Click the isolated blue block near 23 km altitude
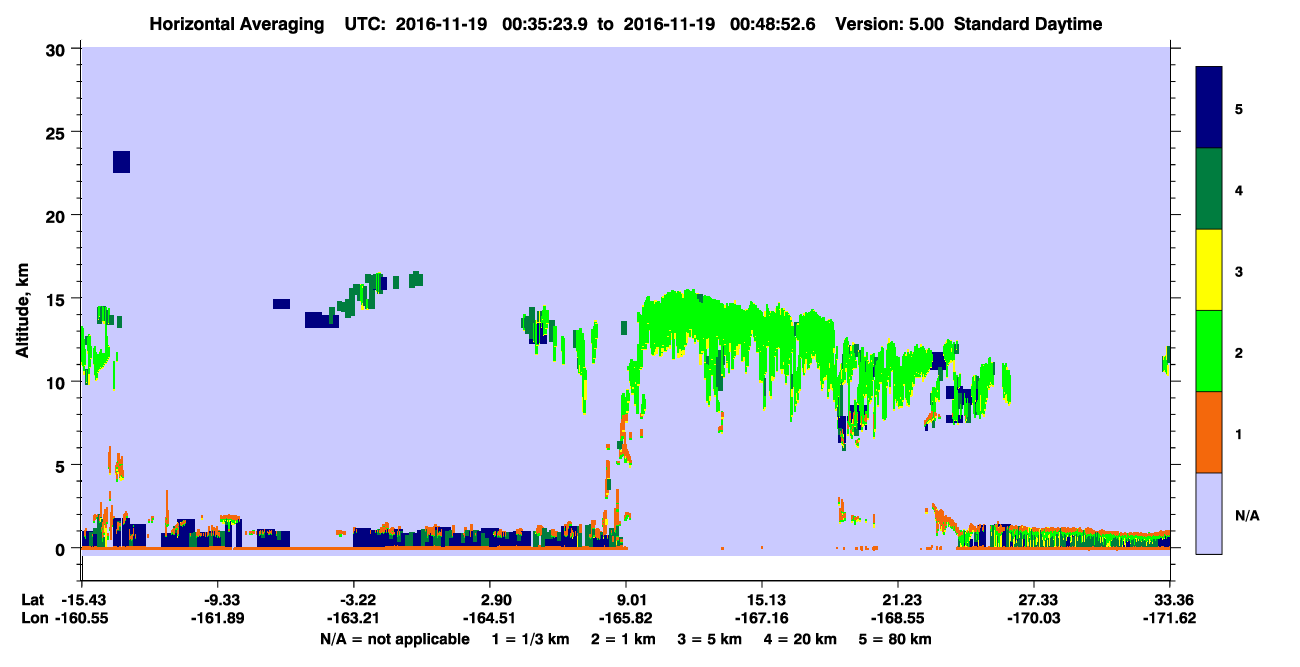 tap(121, 162)
